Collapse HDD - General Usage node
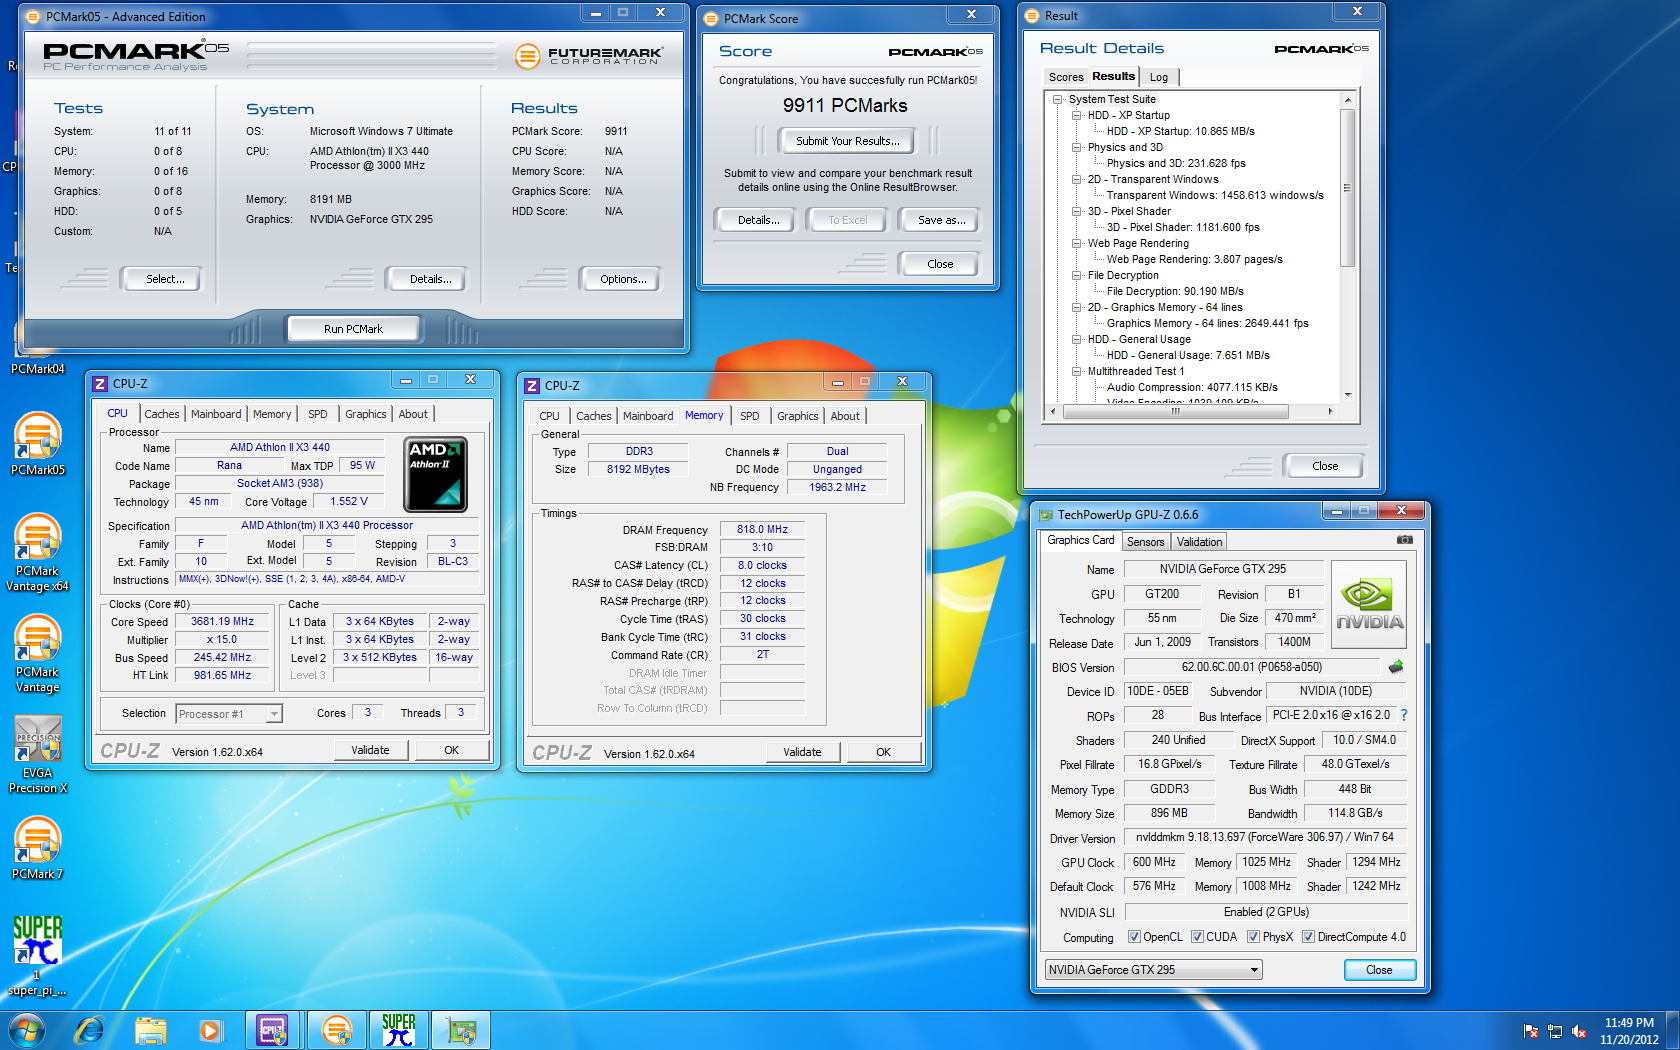 tap(1077, 339)
